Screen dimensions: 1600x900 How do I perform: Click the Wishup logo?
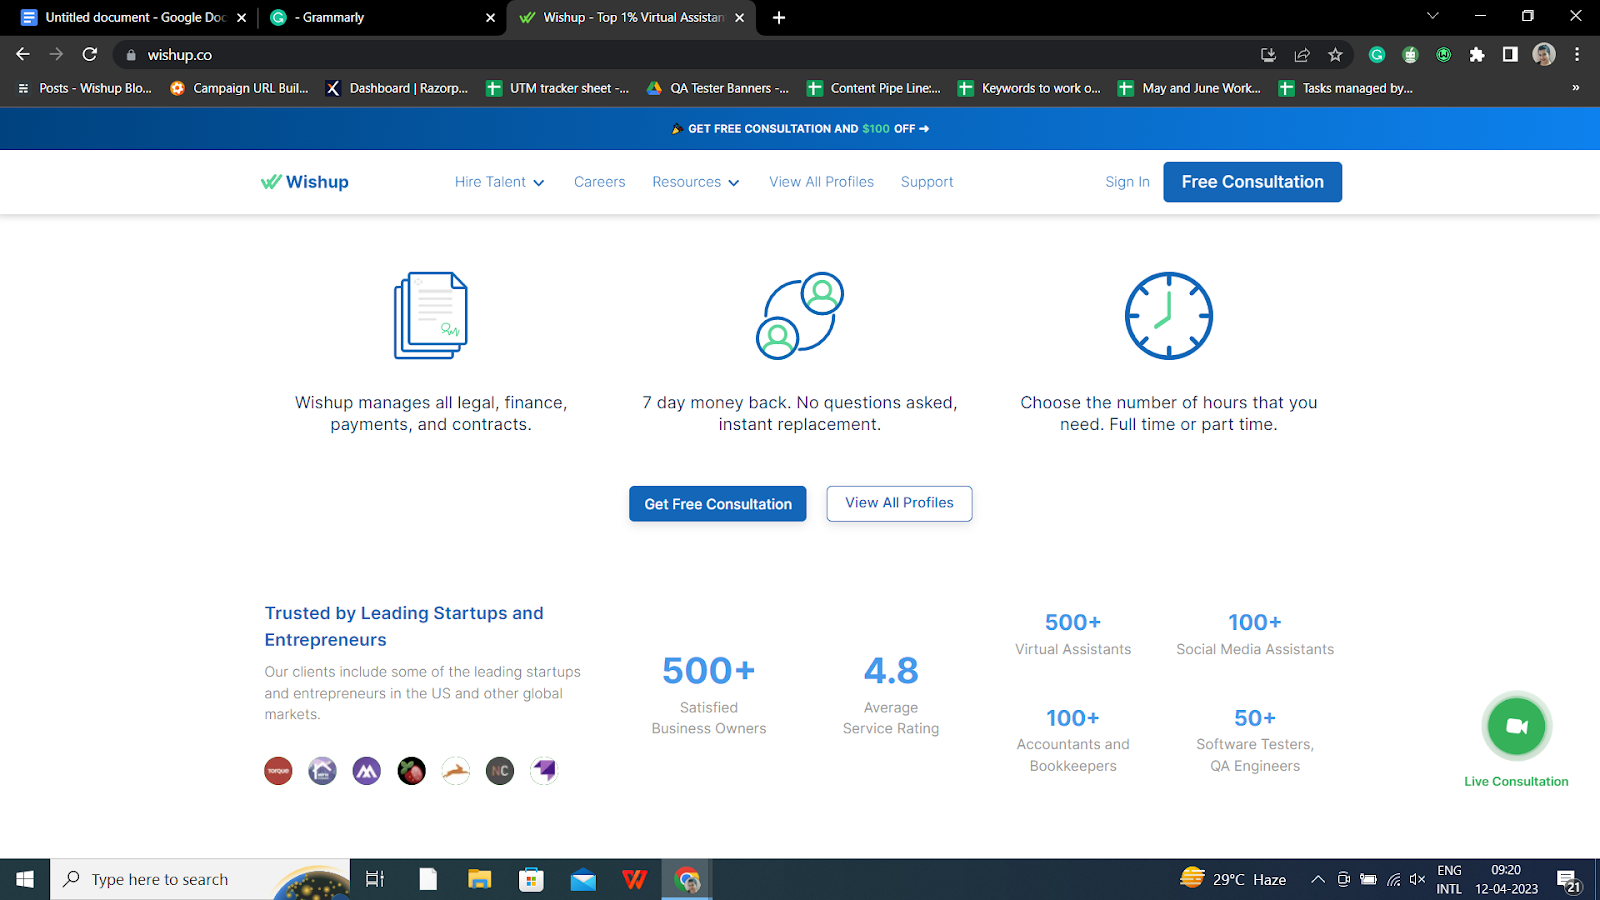click(305, 182)
